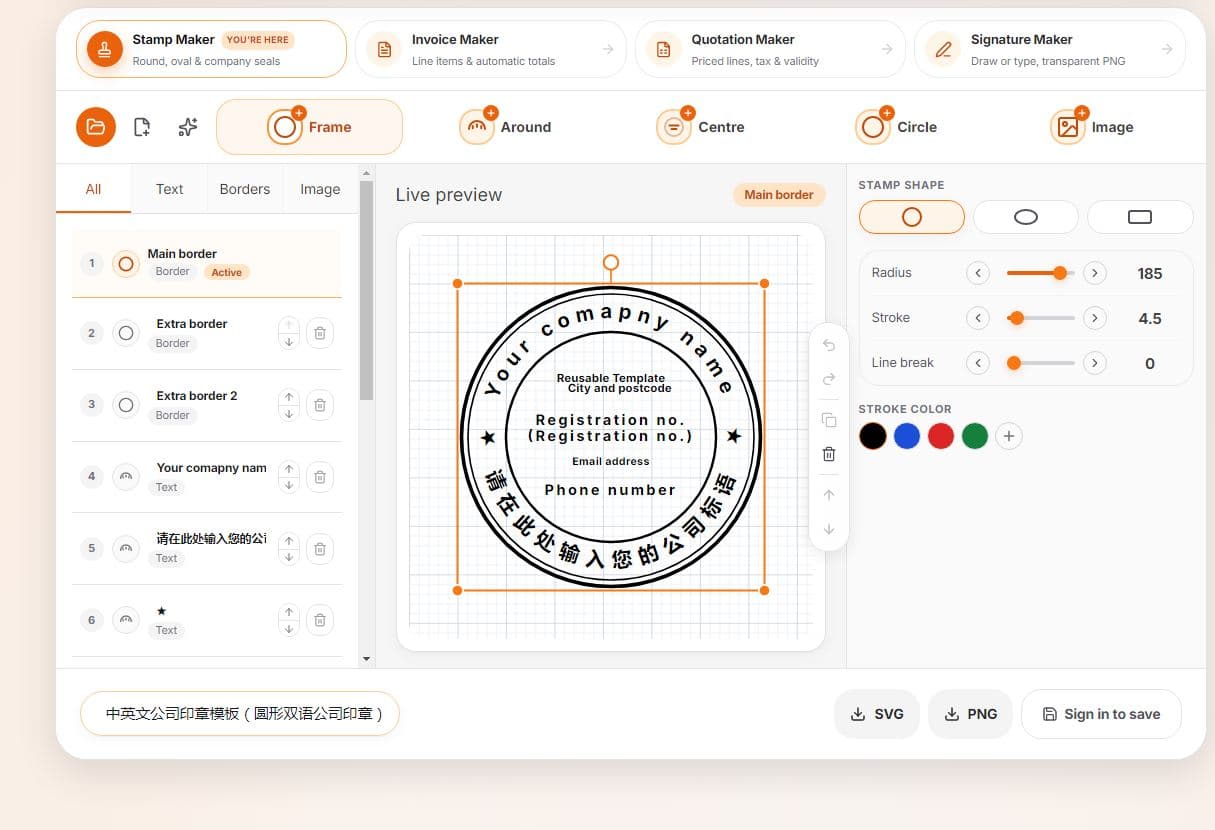Delete the Extra border 2 layer
The image size is (1215, 830).
tap(320, 405)
